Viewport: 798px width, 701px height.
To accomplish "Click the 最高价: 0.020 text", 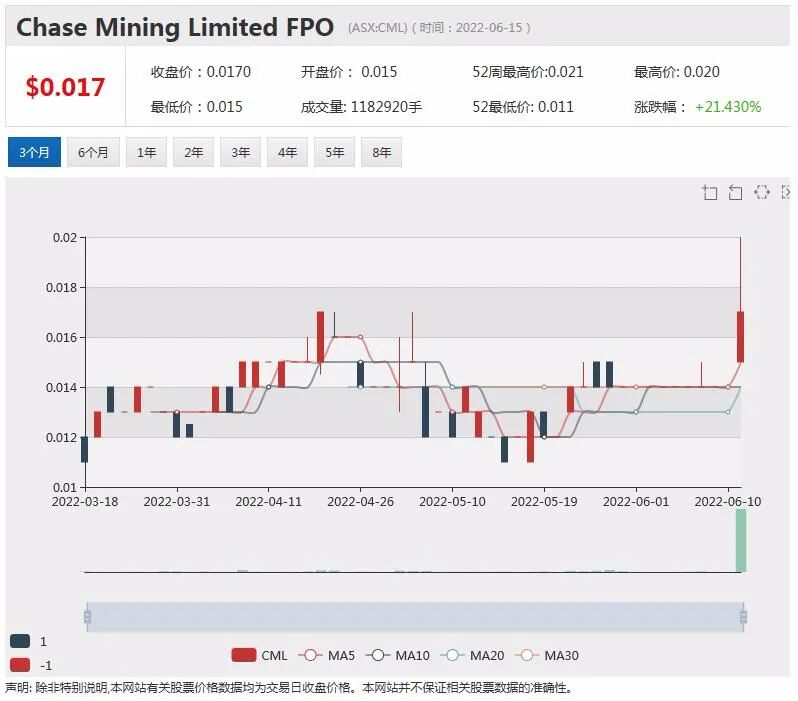I will click(677, 72).
